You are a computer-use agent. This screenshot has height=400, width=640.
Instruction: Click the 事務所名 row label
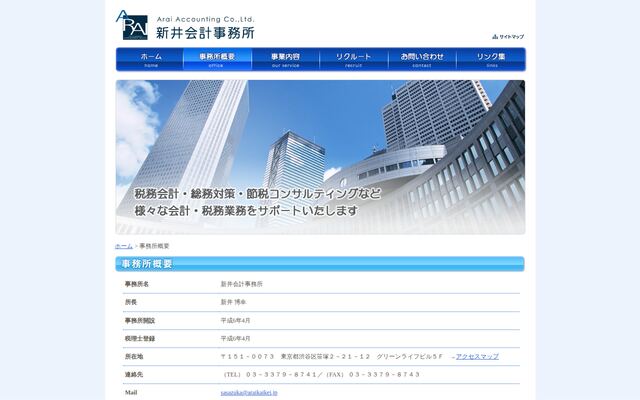click(137, 284)
